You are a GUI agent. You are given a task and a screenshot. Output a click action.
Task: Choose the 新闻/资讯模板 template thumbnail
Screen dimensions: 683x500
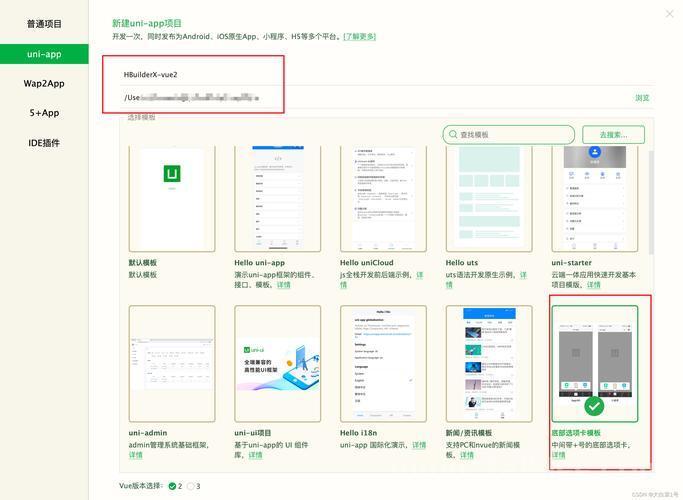489,364
